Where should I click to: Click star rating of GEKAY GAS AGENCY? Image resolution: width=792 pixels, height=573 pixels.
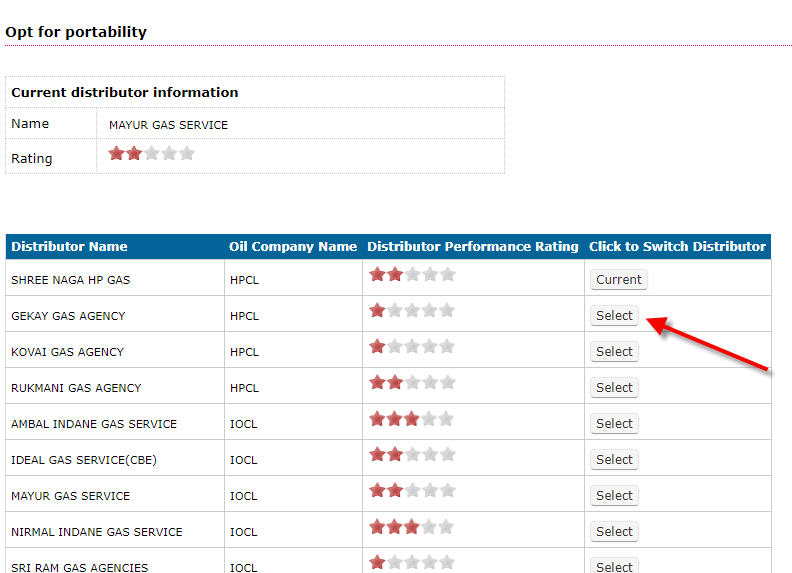412,310
